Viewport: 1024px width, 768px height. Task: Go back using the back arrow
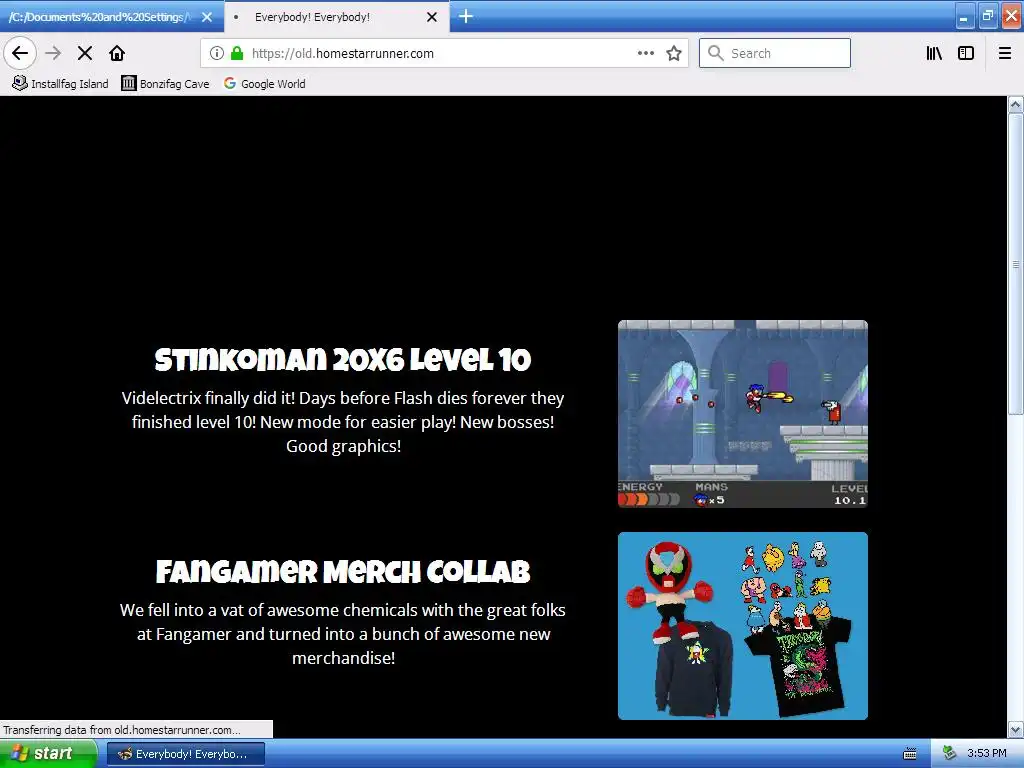(20, 53)
